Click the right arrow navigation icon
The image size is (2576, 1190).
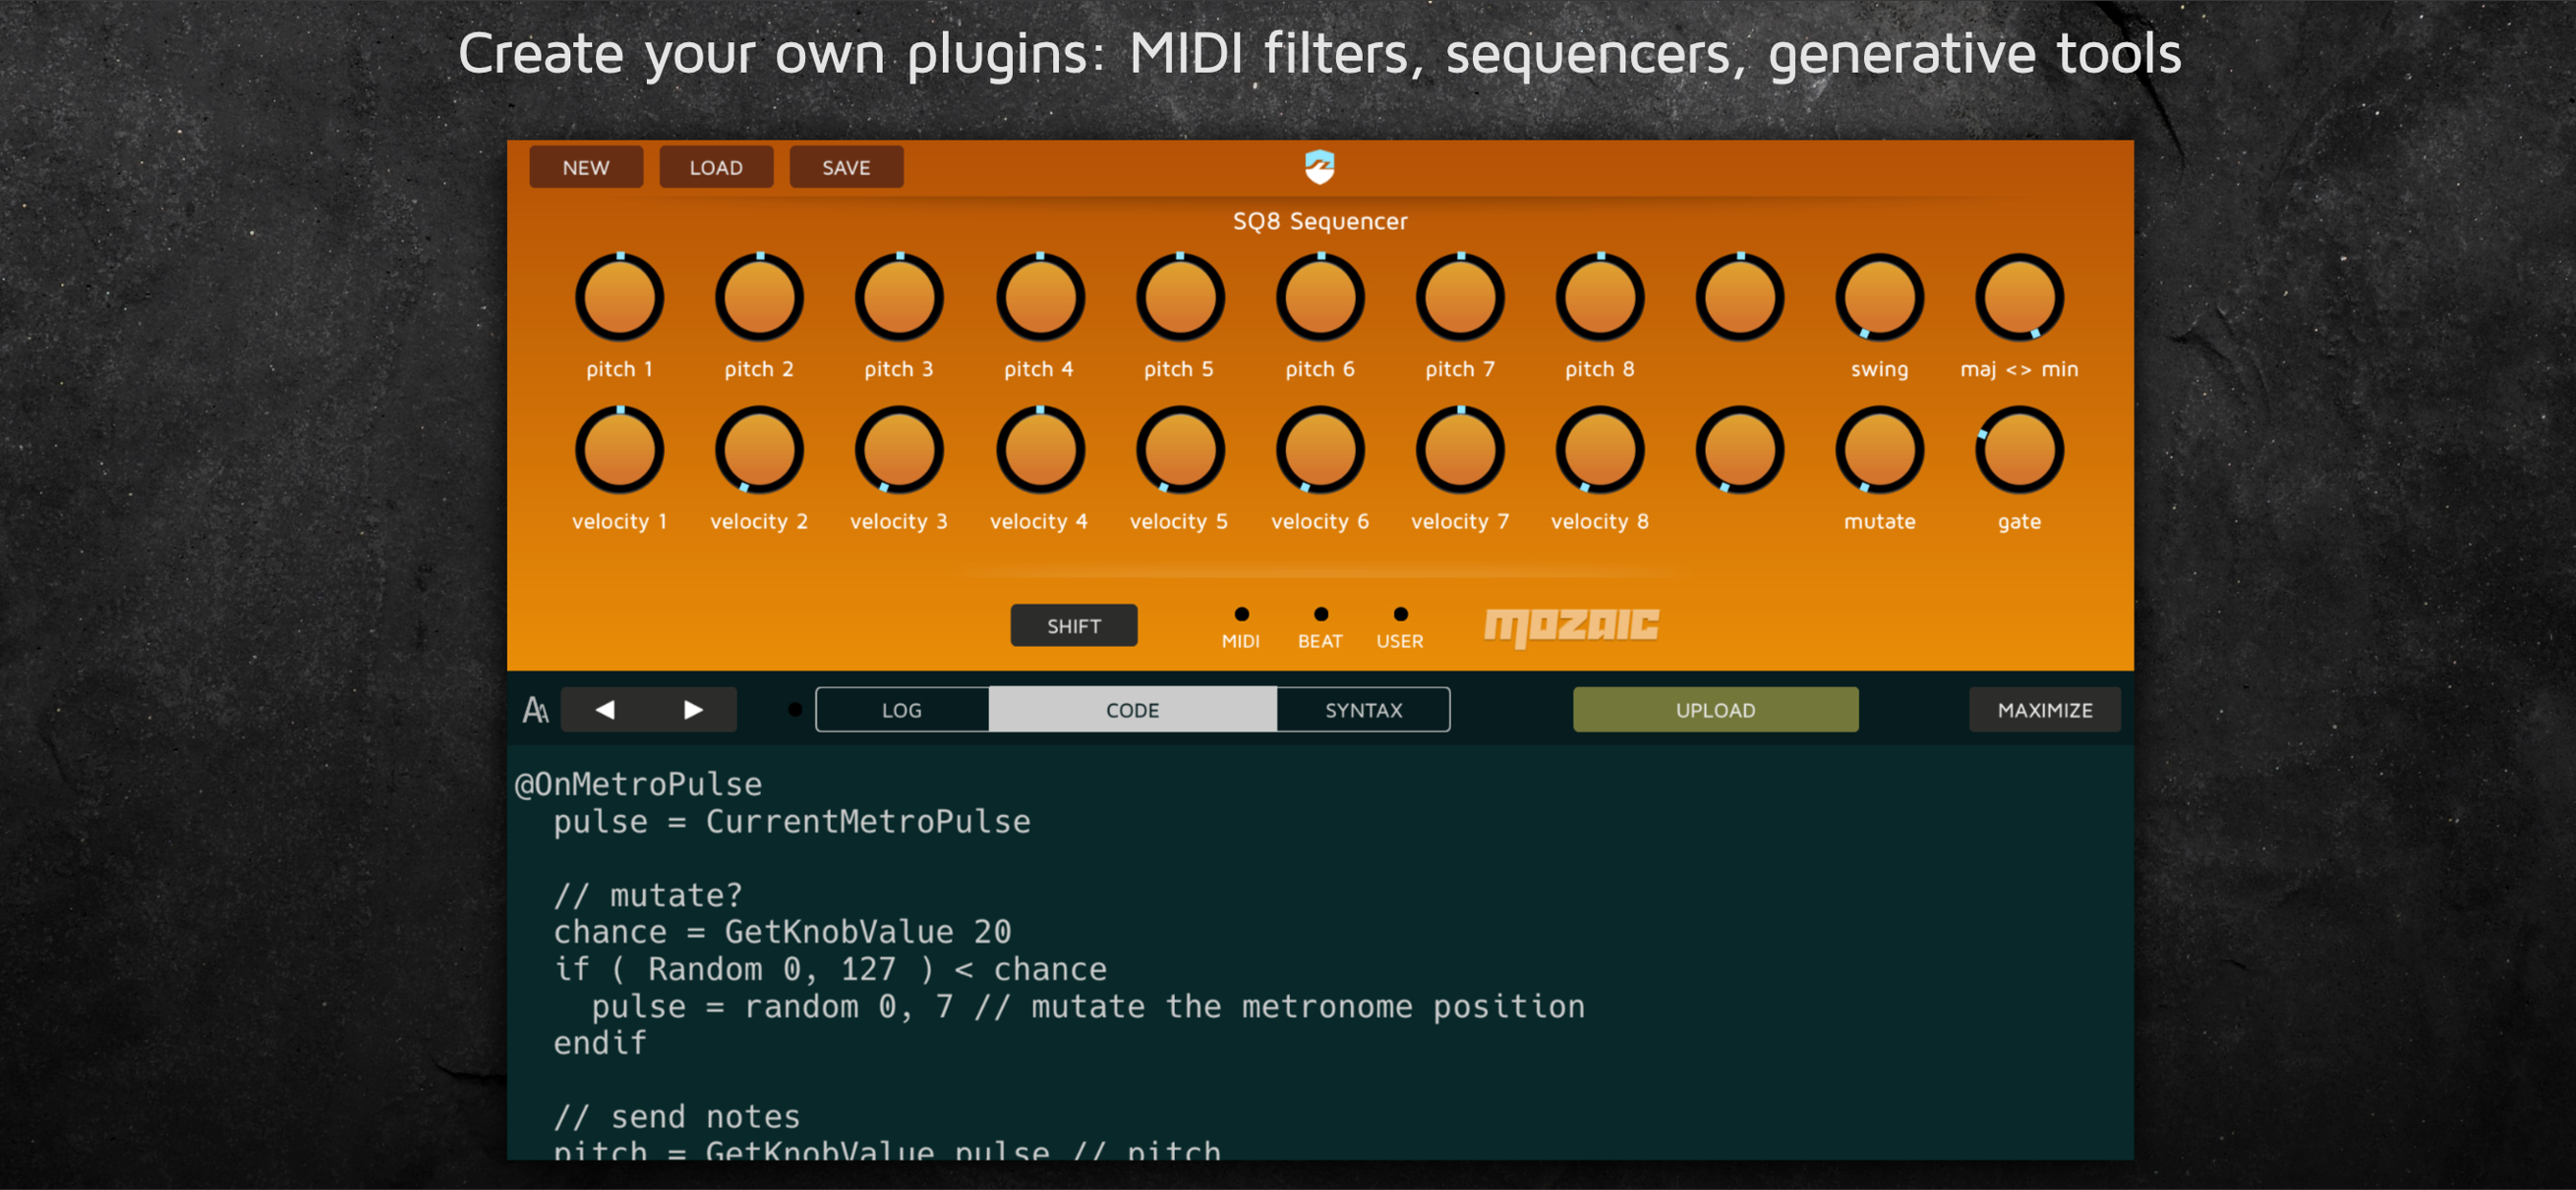(x=693, y=710)
